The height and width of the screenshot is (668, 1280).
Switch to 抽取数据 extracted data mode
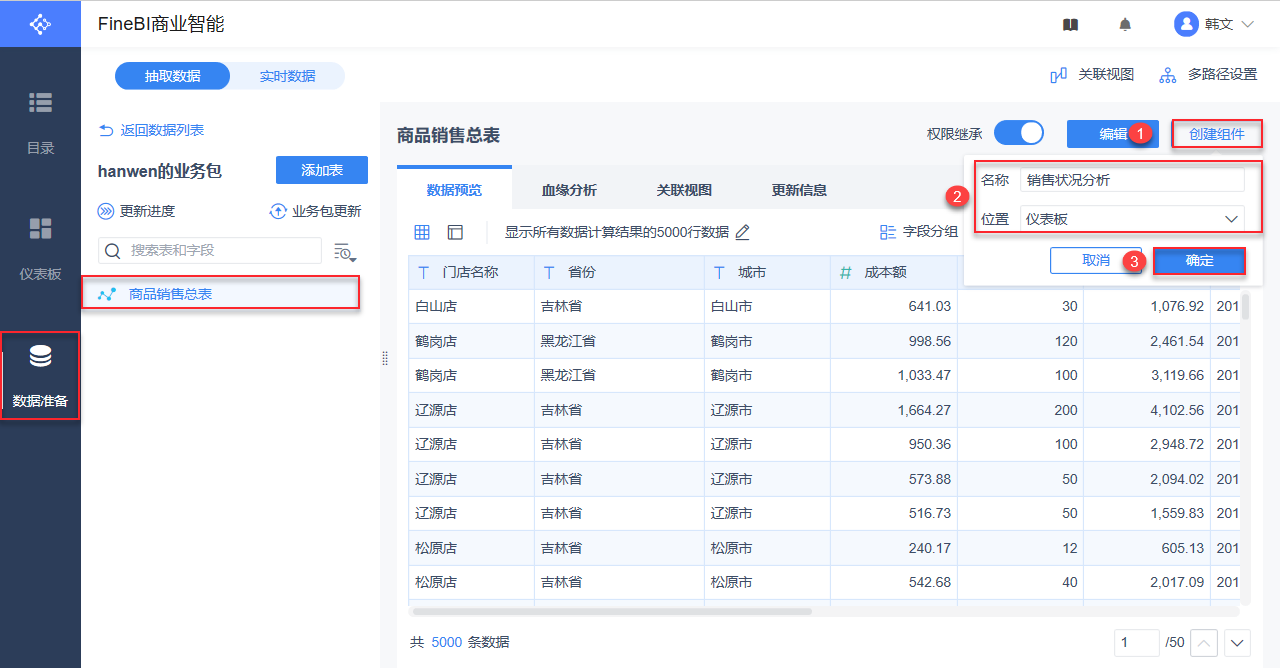172,76
